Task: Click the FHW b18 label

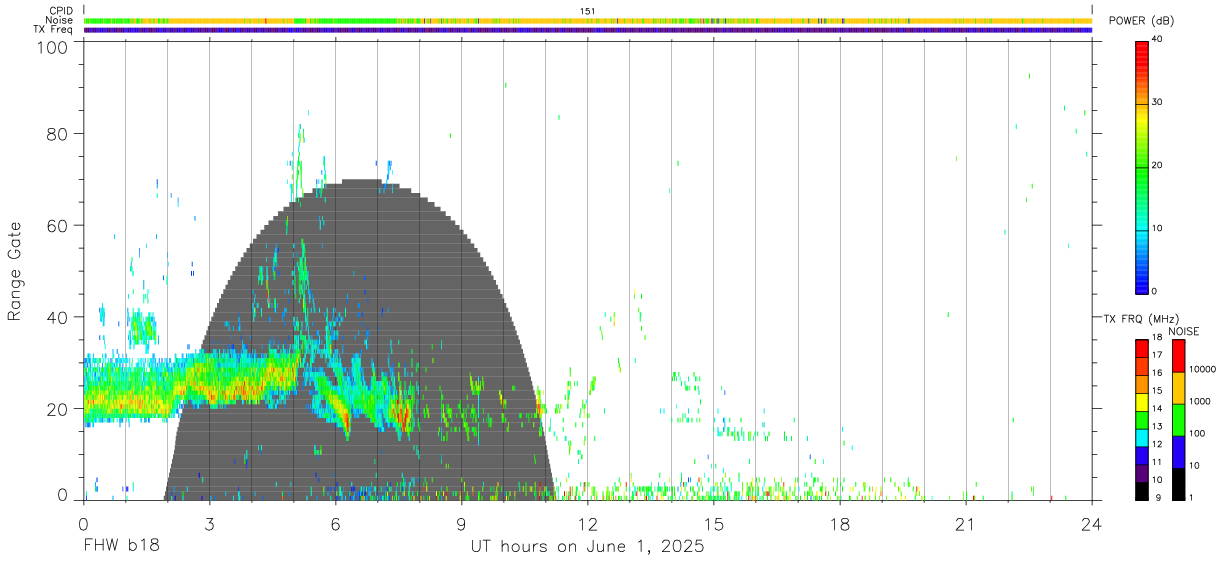Action: 121,547
